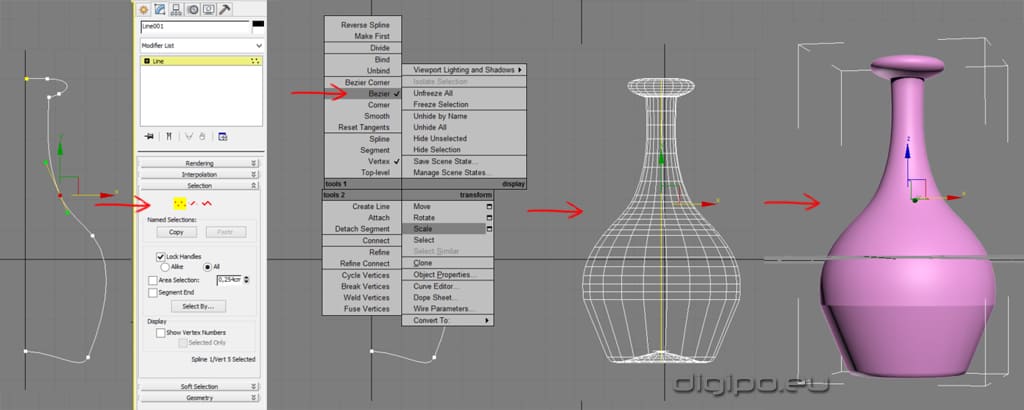Click the Copy named selection button

[x=176, y=232]
